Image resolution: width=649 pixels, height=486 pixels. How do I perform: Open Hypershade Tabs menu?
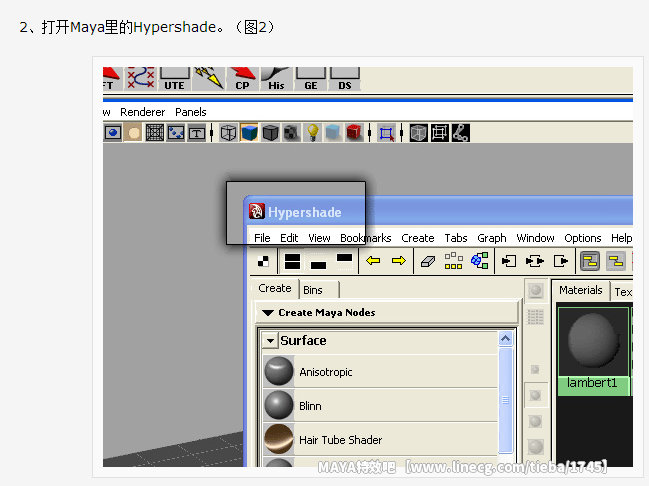pos(456,238)
